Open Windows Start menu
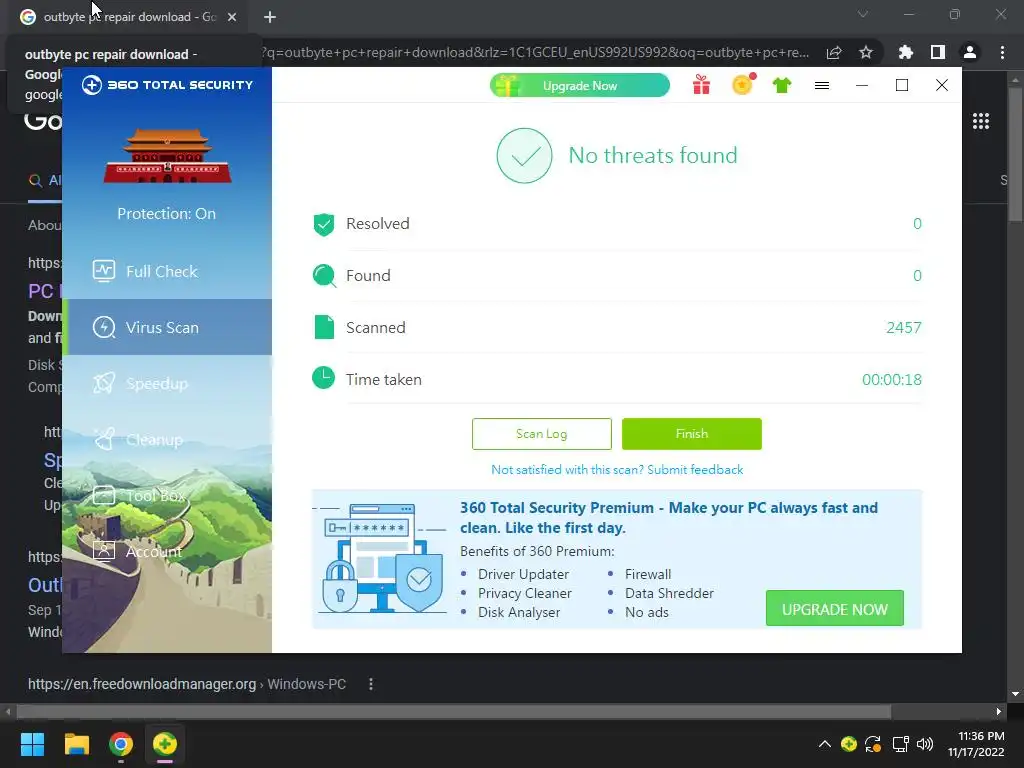 (32, 744)
